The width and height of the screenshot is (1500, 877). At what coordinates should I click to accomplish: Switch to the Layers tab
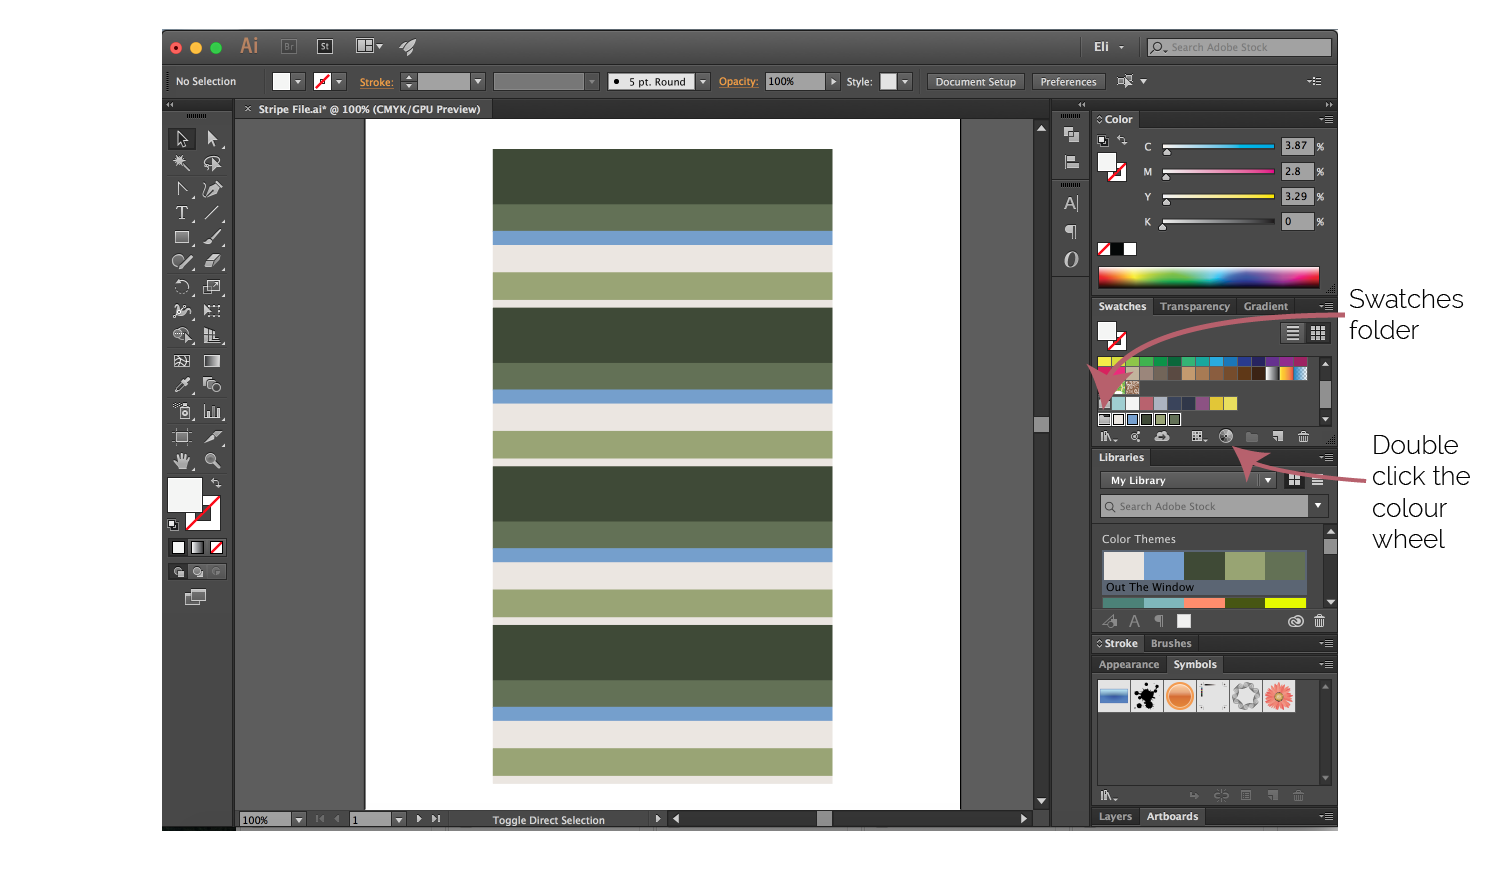pyautogui.click(x=1115, y=816)
